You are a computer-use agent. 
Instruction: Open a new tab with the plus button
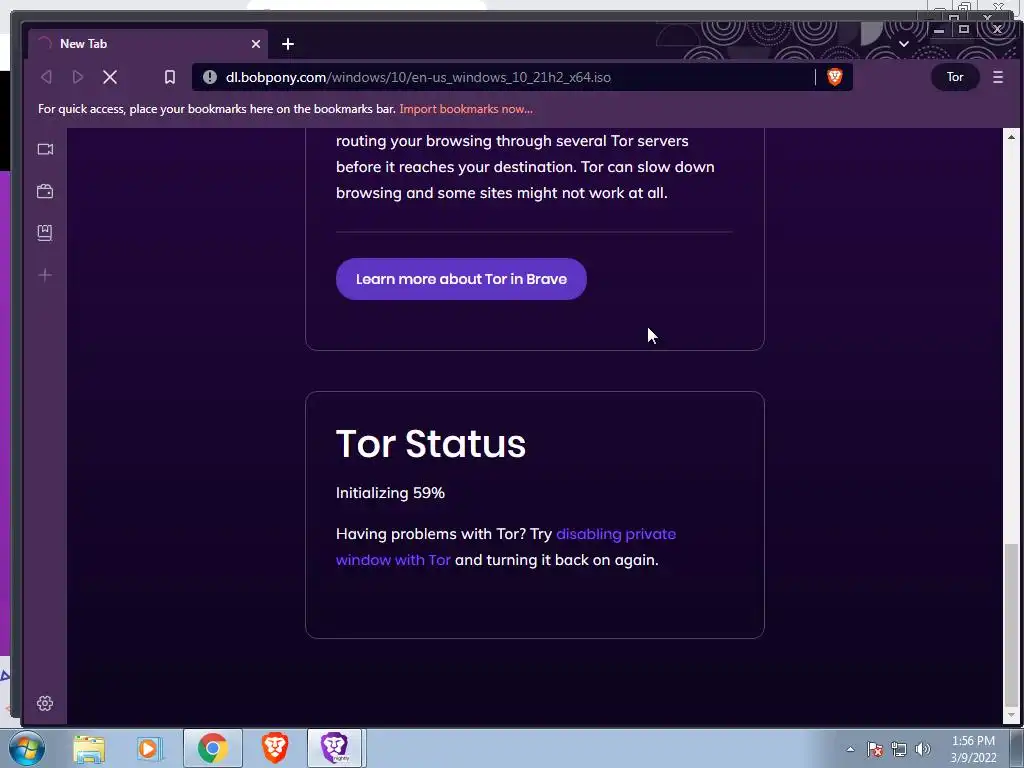coord(288,44)
